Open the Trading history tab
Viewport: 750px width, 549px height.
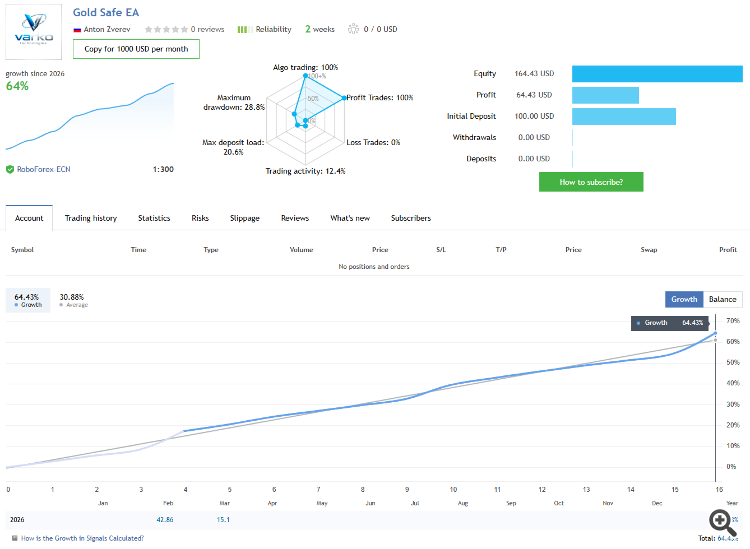pyautogui.click(x=91, y=218)
